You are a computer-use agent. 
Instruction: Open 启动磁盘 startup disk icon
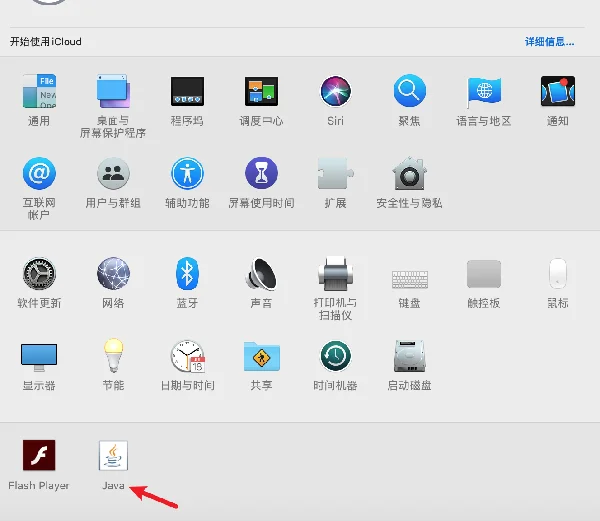coord(409,356)
